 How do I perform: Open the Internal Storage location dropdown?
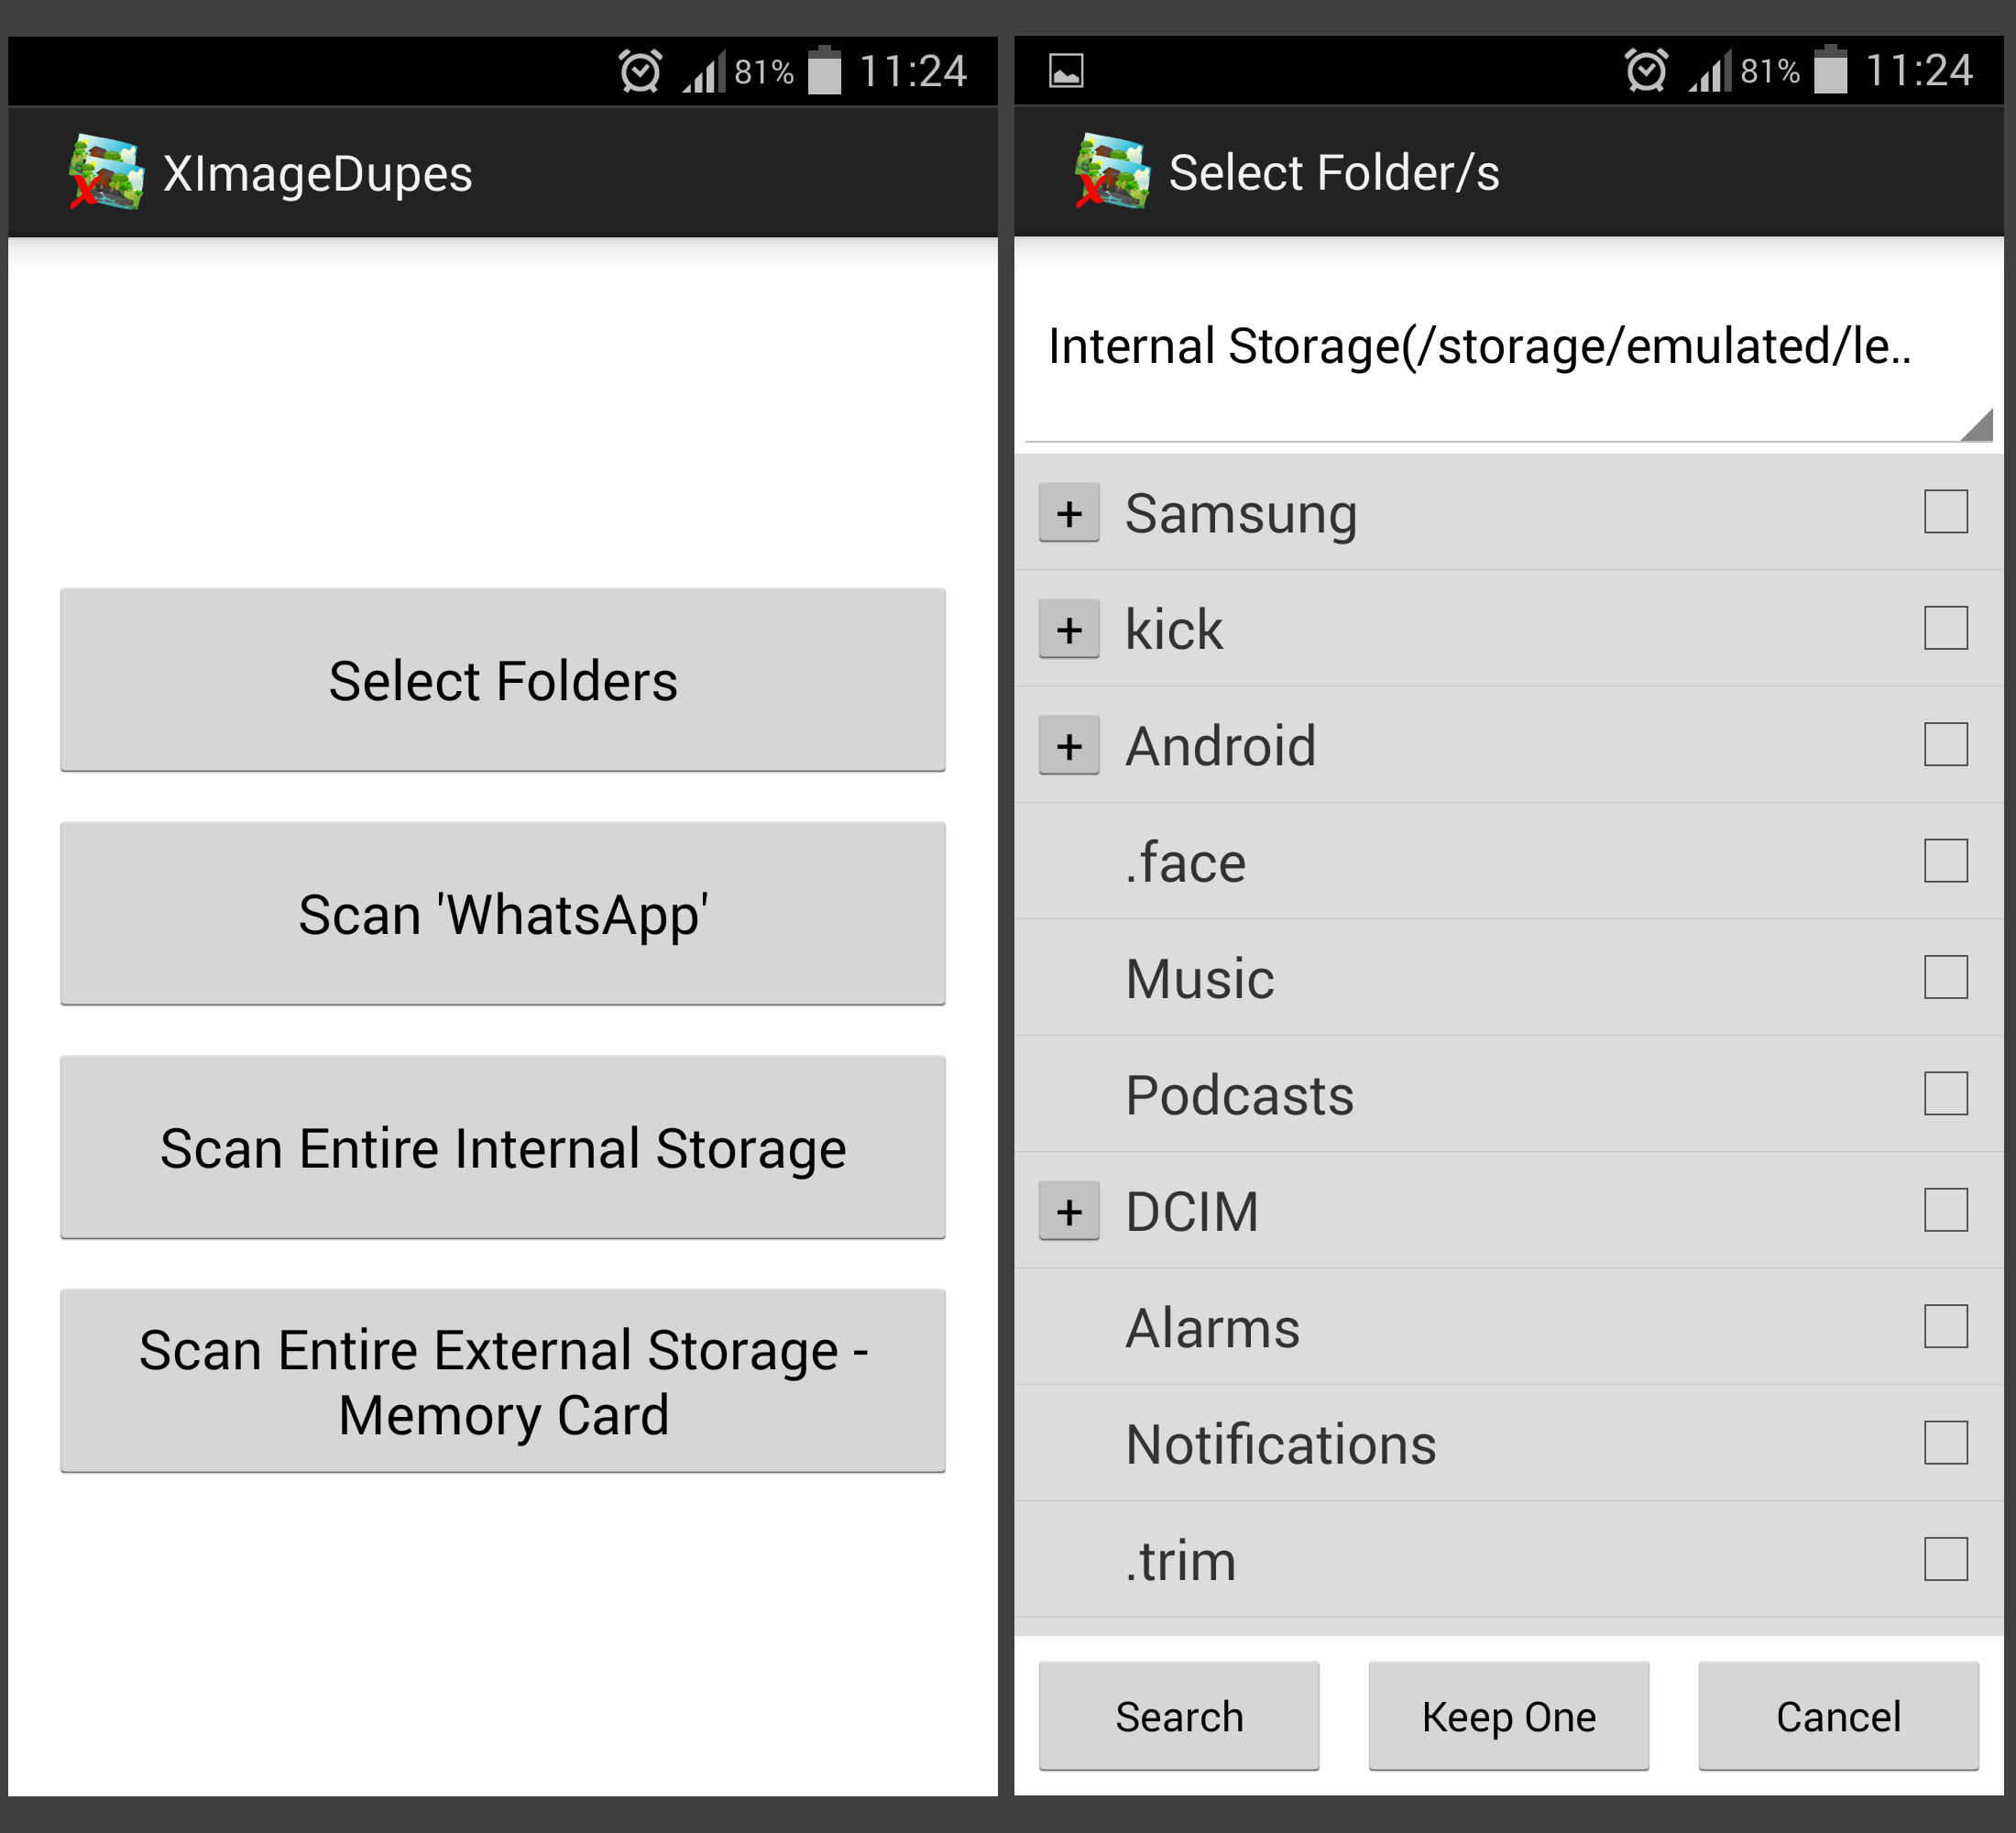(x=1509, y=348)
